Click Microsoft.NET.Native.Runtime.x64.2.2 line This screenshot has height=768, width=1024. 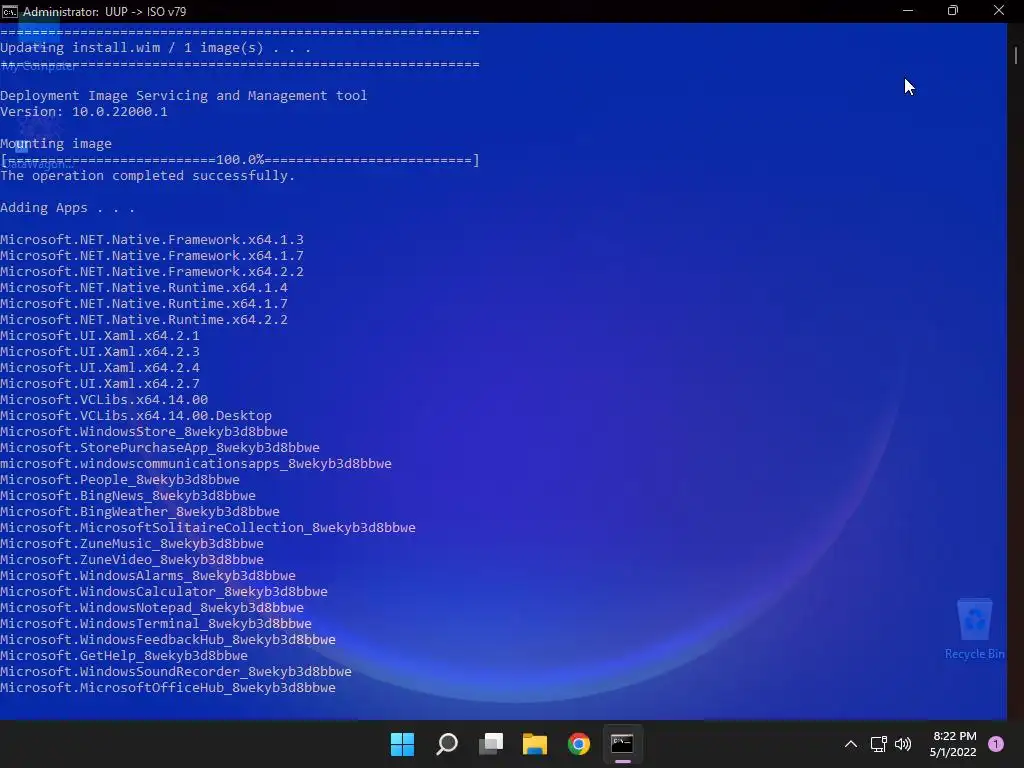pyautogui.click(x=144, y=319)
